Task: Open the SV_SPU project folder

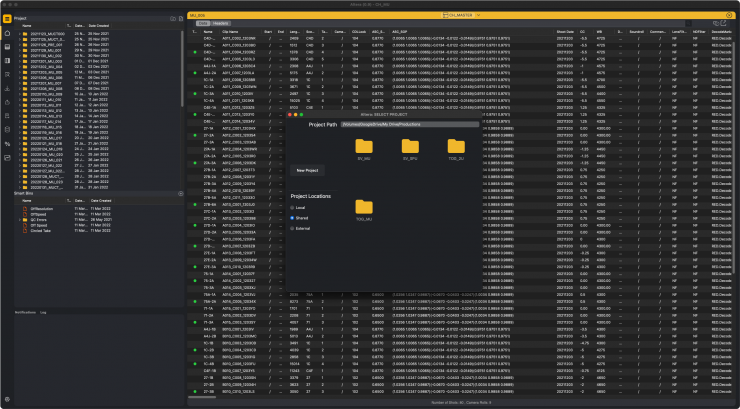Action: coord(409,148)
